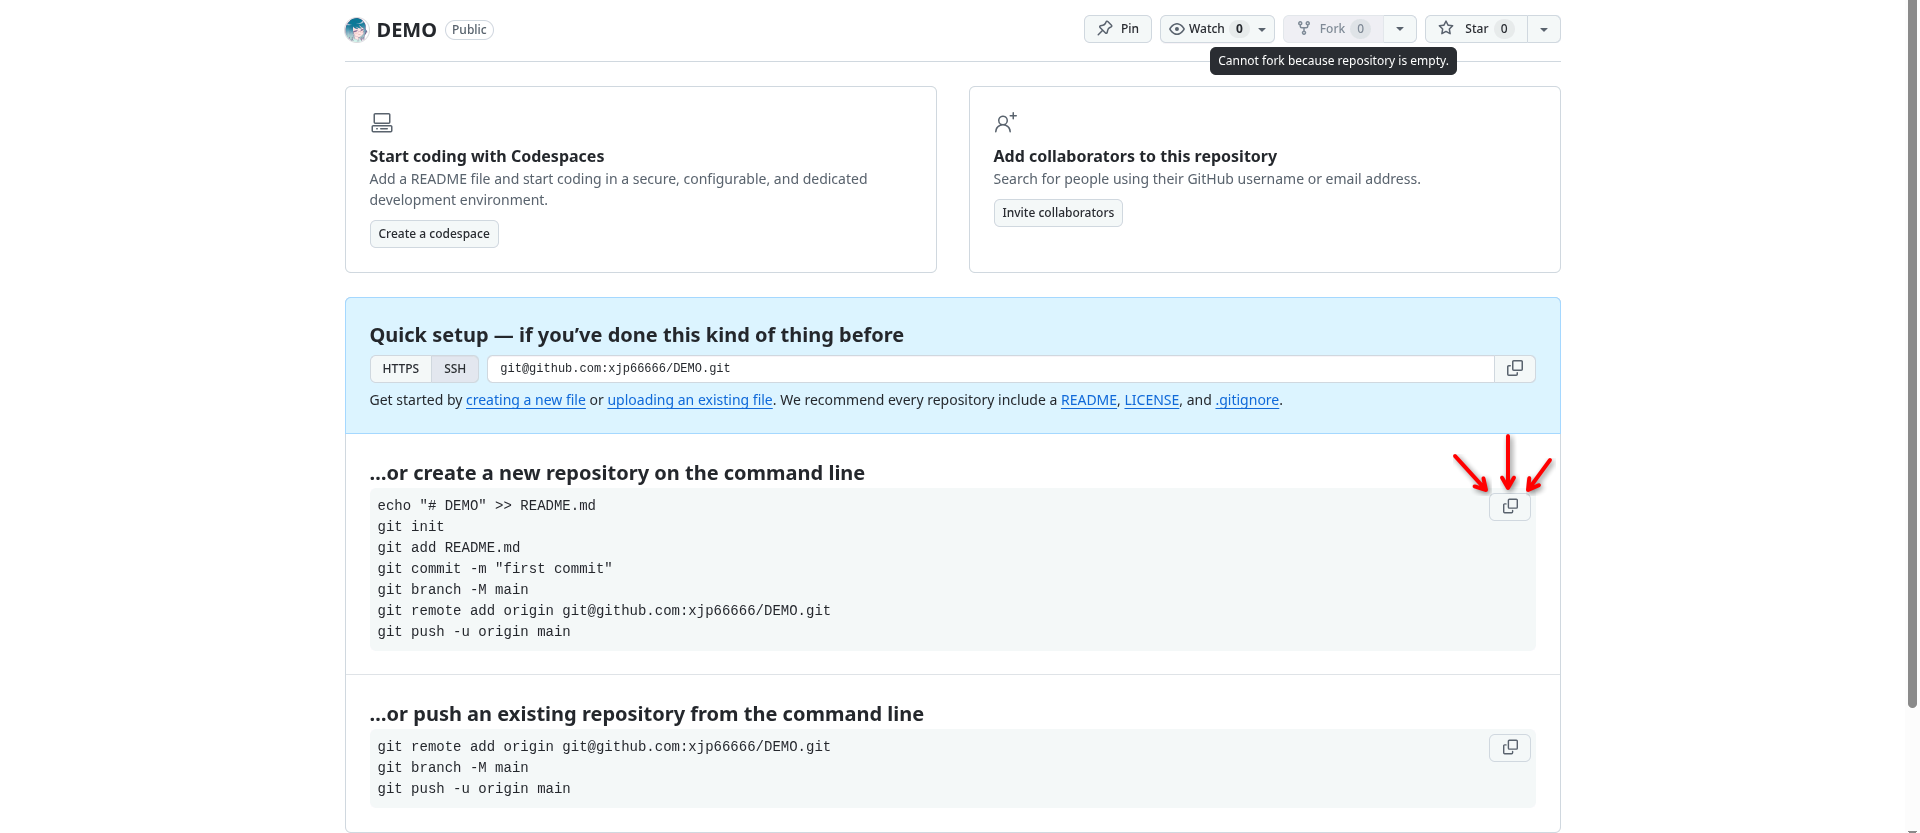Copy the new repository commands
This screenshot has height=833, width=1920.
pyautogui.click(x=1510, y=507)
